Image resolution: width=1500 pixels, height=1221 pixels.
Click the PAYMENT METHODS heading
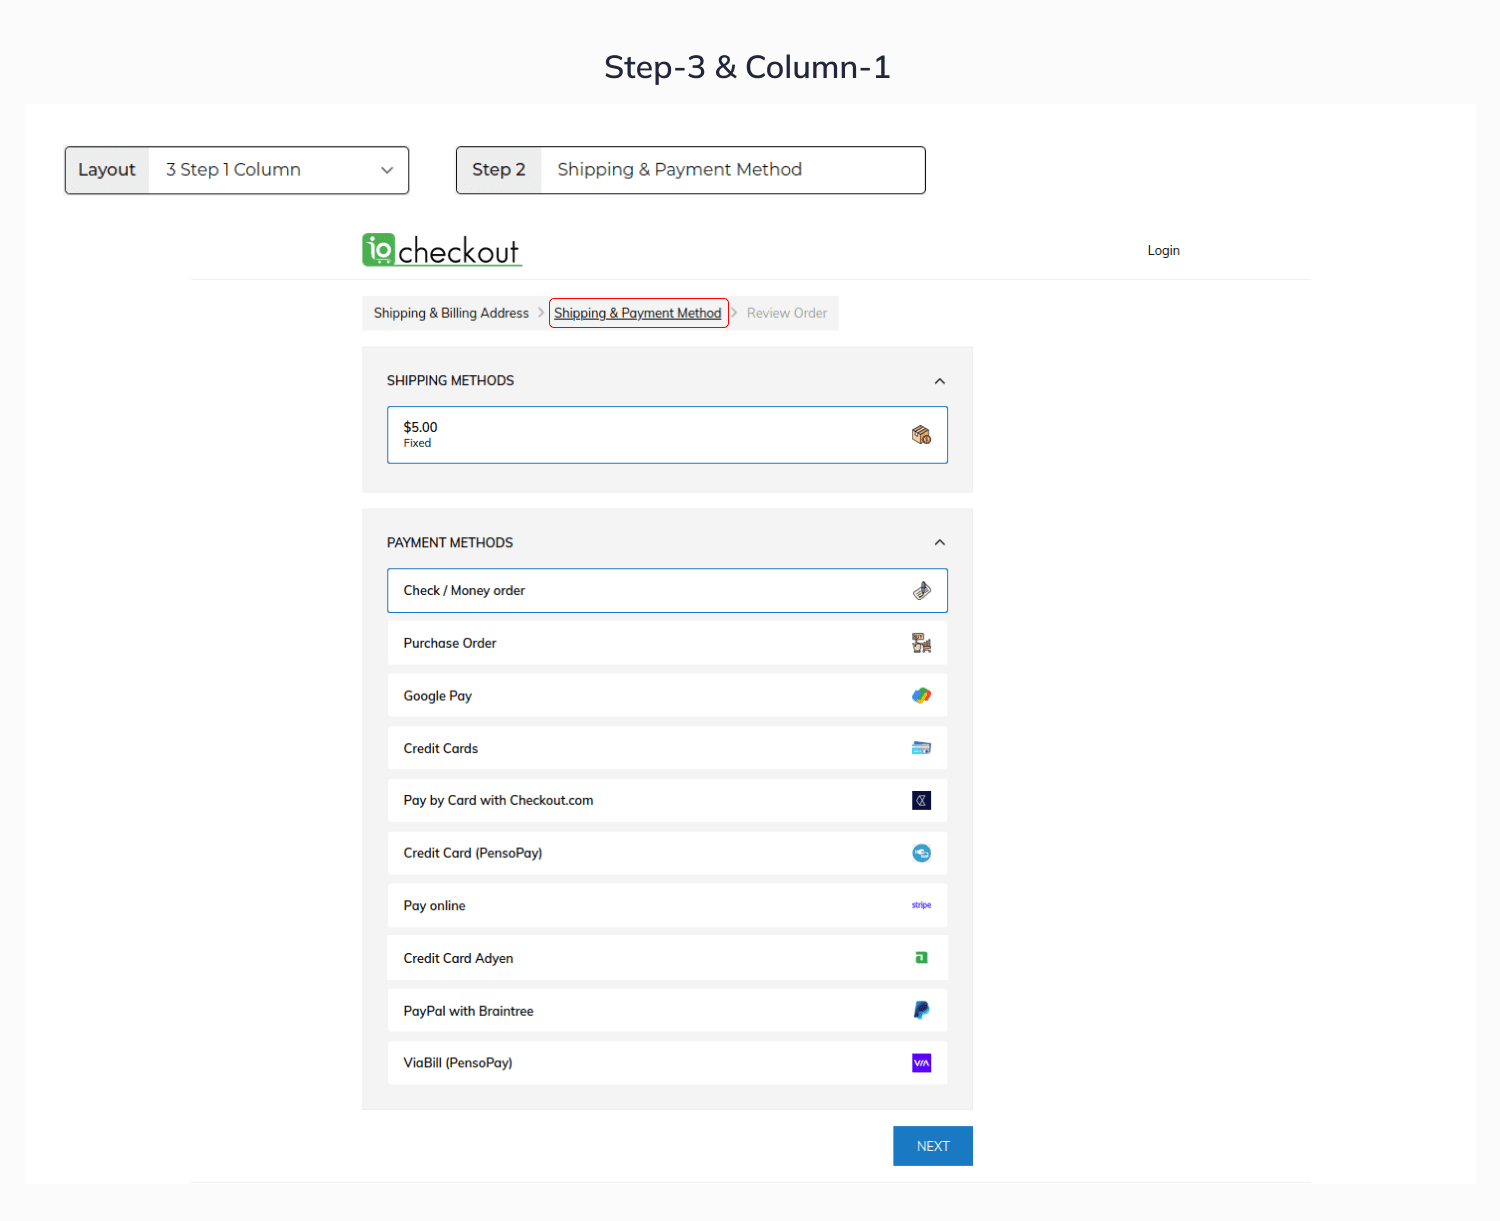[450, 542]
